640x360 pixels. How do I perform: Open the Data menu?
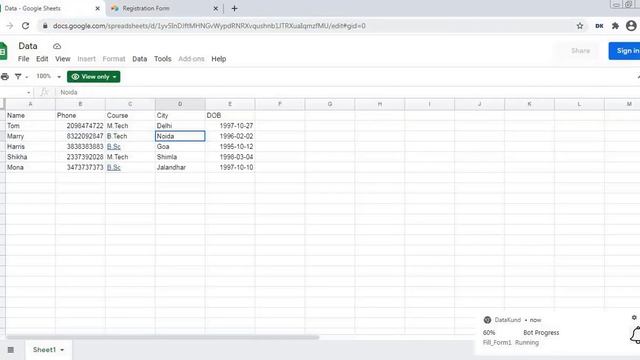pyautogui.click(x=140, y=59)
